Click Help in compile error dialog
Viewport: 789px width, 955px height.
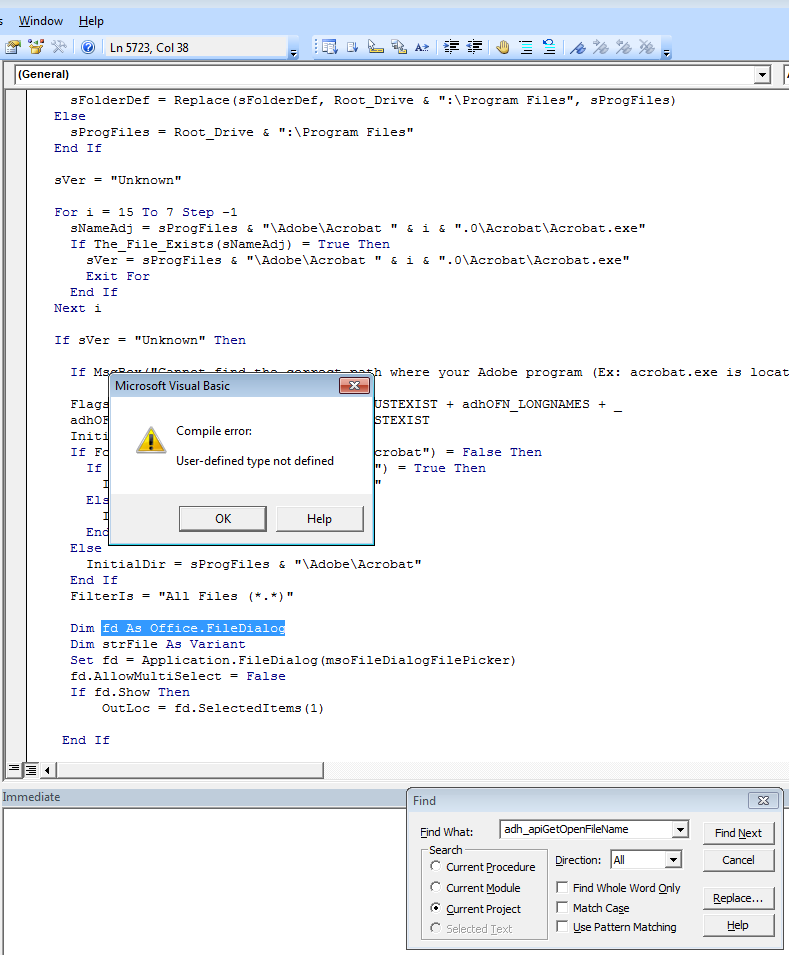[319, 518]
